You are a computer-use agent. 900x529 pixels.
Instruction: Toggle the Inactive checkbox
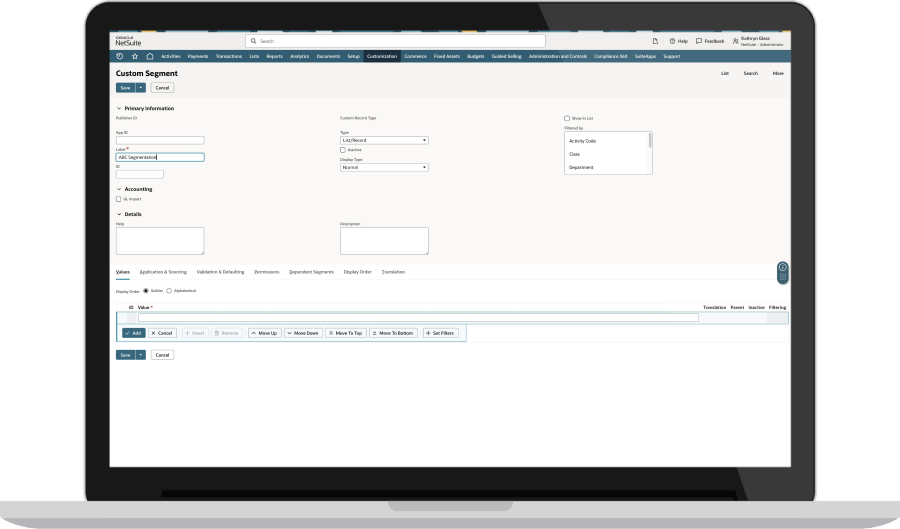point(343,149)
